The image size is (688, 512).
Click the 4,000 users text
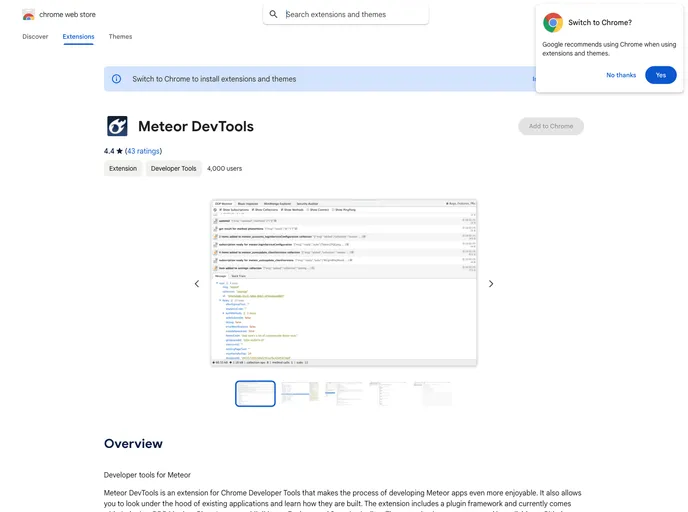224,168
